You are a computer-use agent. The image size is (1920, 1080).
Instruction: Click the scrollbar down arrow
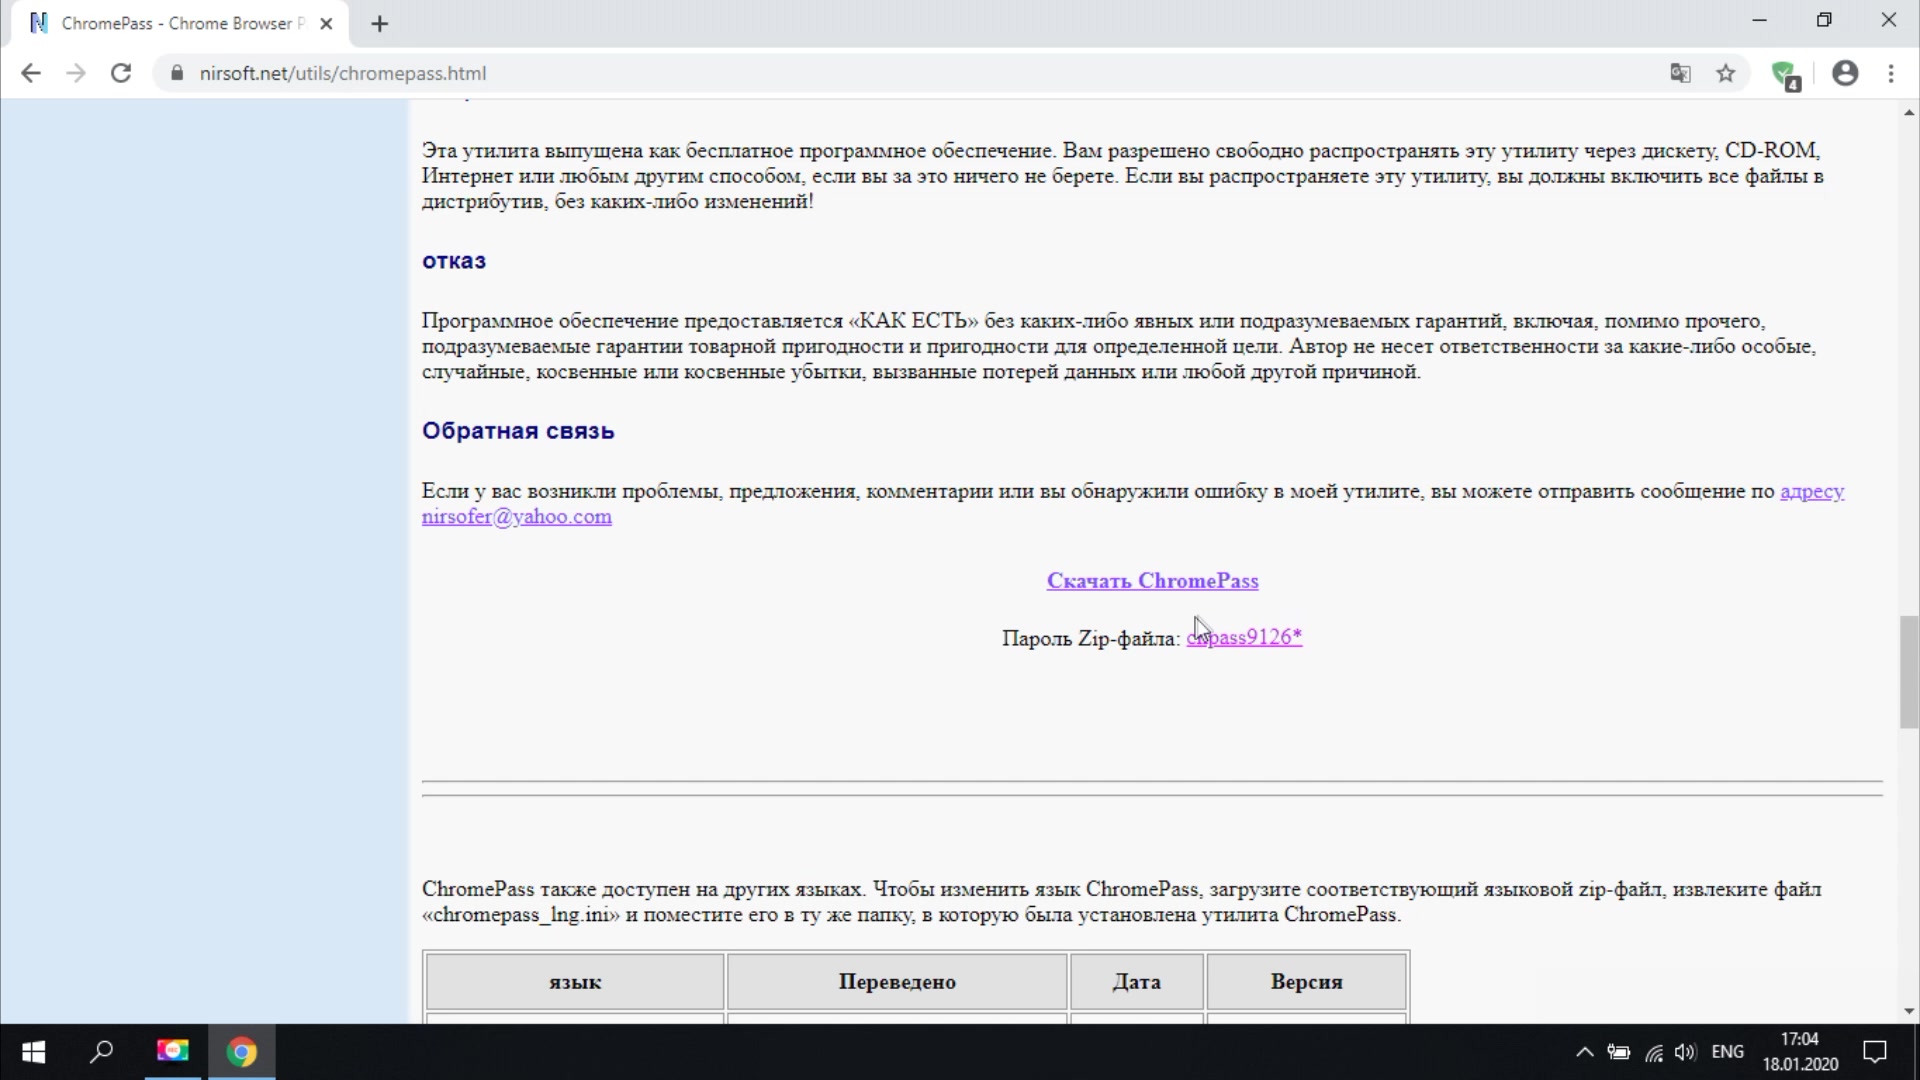(x=1909, y=1011)
